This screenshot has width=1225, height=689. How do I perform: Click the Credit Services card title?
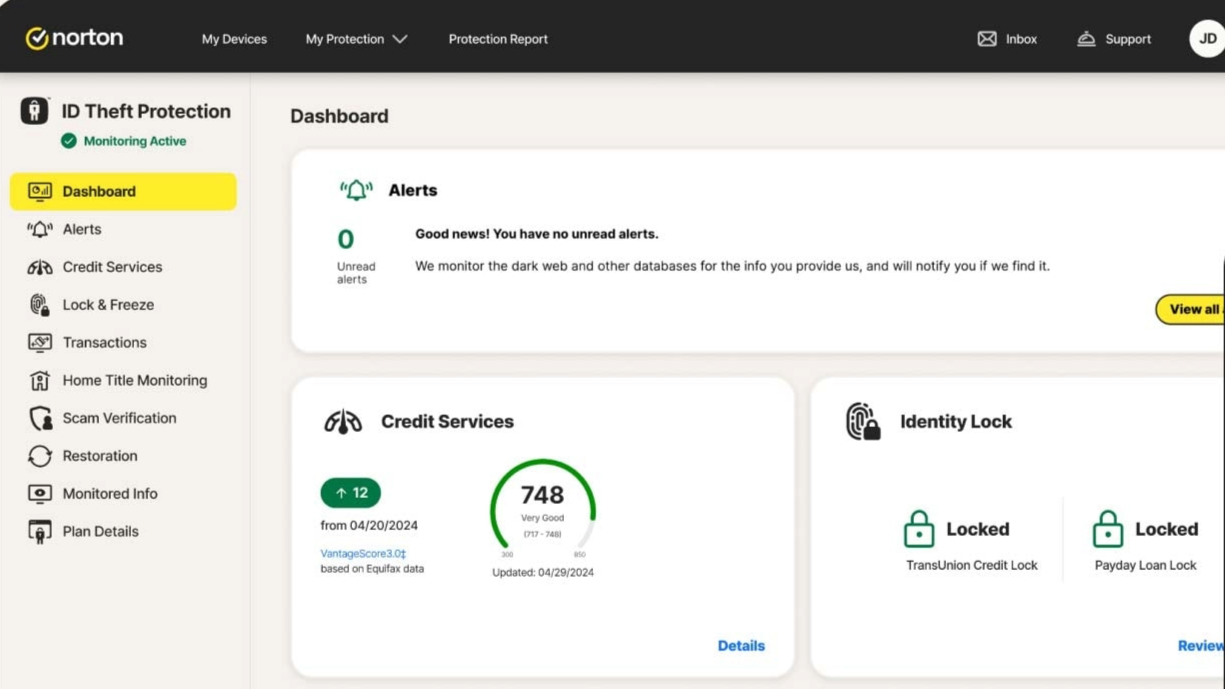point(447,422)
